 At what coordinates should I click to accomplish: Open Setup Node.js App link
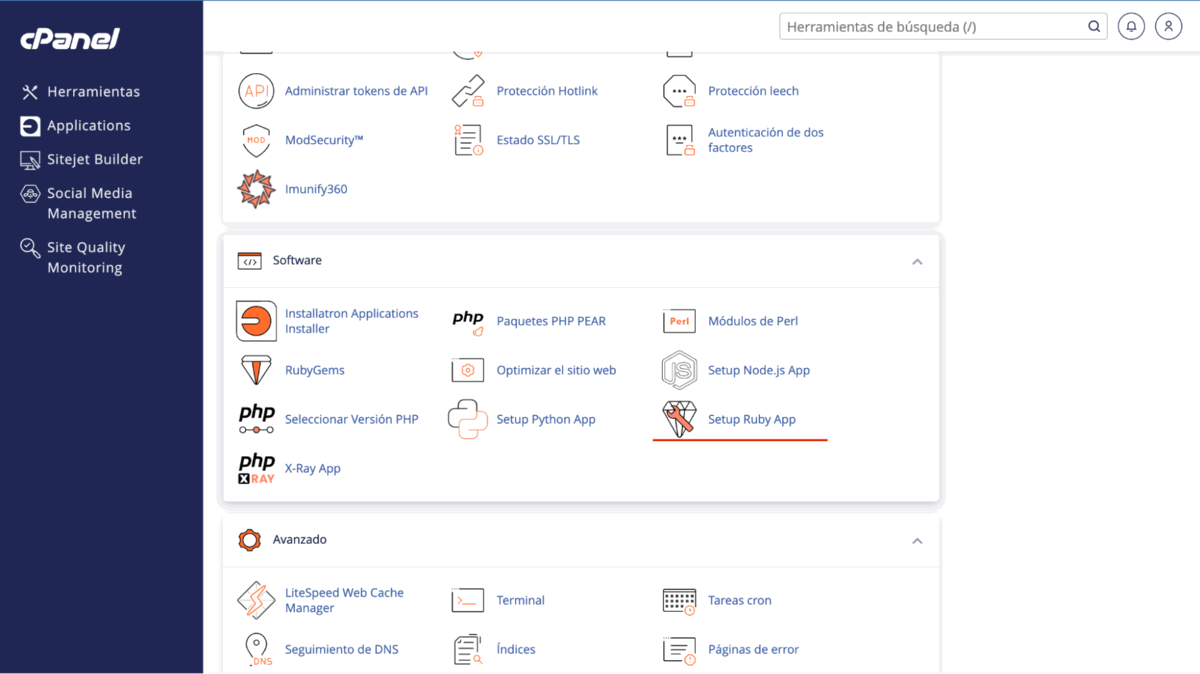(x=759, y=370)
